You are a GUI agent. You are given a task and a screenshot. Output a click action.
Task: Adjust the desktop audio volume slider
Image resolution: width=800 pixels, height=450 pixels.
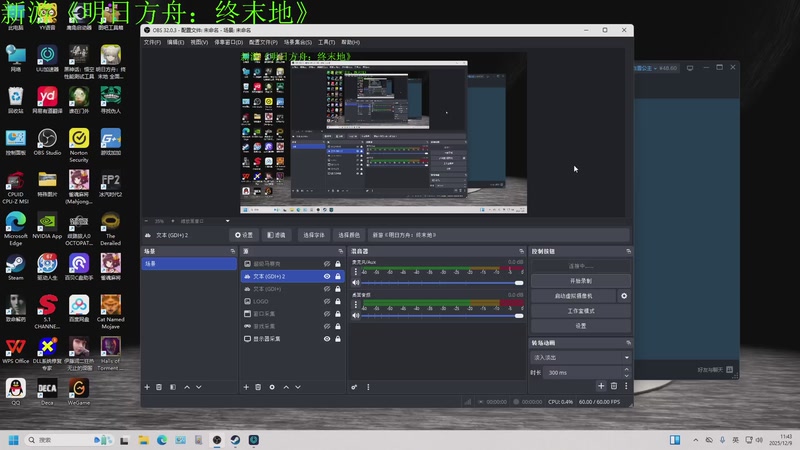442,315
